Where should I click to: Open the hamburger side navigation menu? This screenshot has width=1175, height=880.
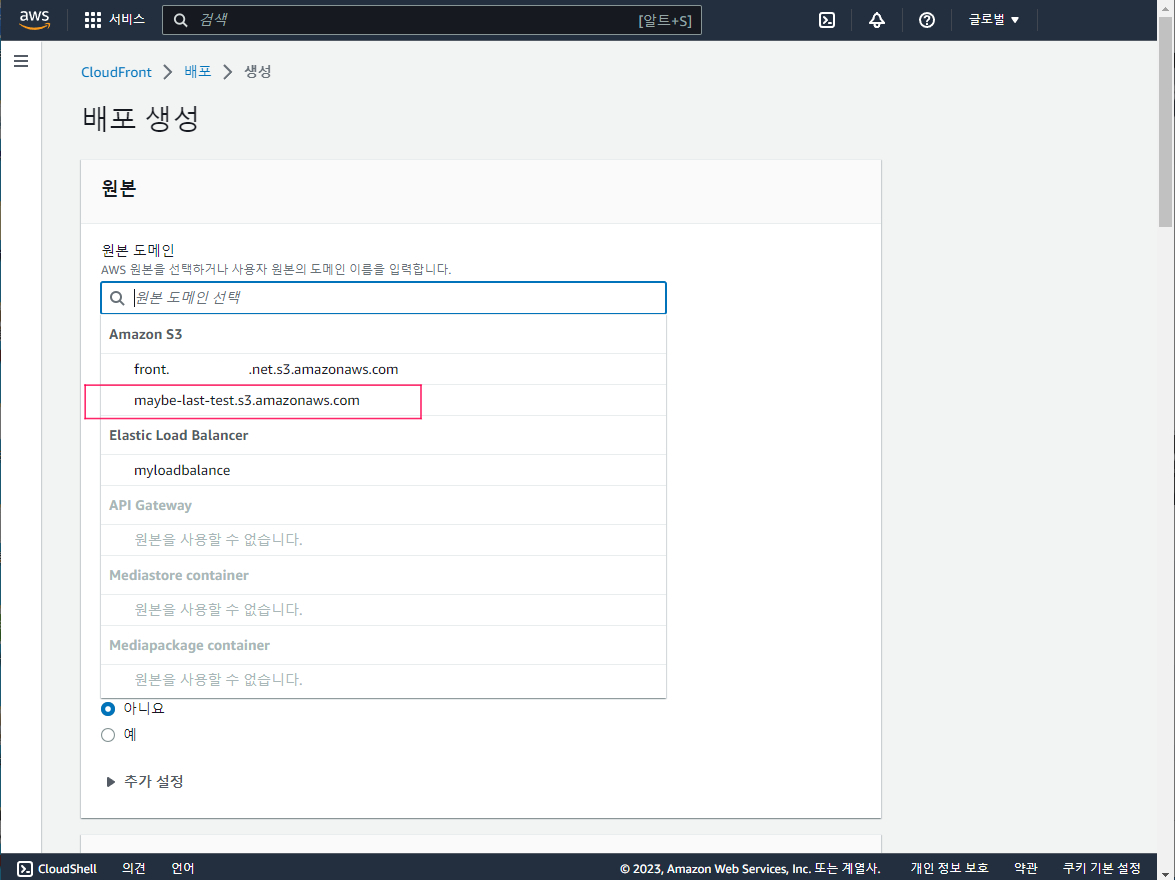coord(21,61)
